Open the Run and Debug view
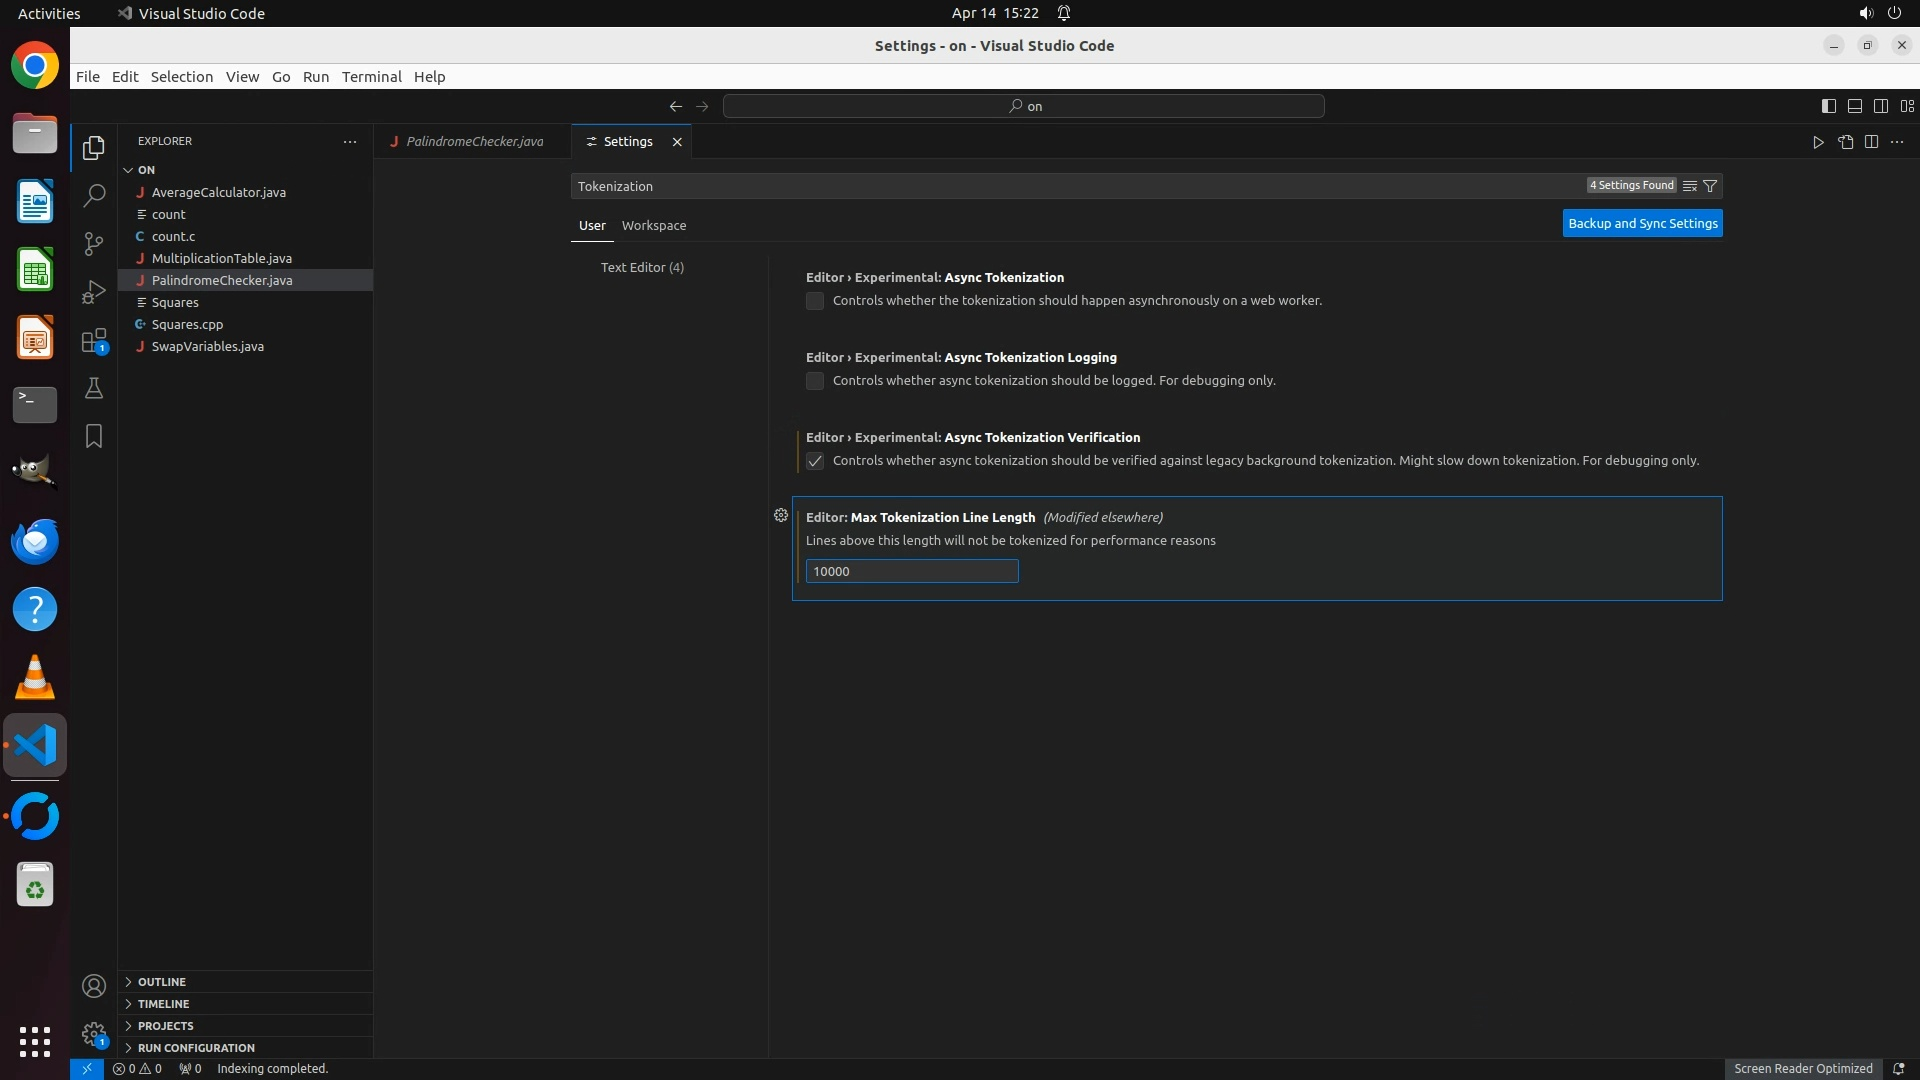This screenshot has width=1920, height=1080. click(94, 292)
